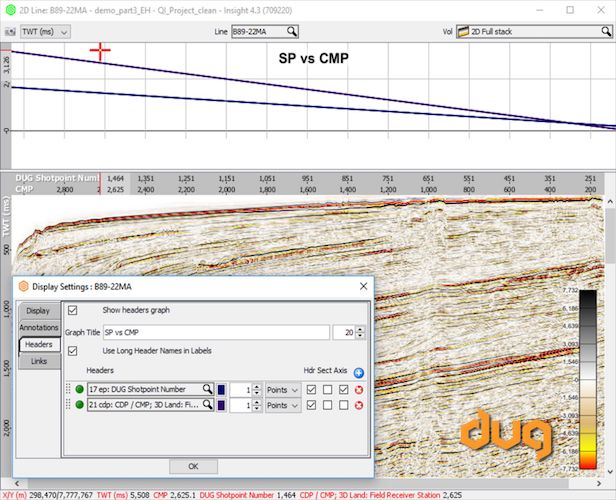Expand the Points dropdown for CDP / CMP row
The image size is (616, 500).
point(282,405)
